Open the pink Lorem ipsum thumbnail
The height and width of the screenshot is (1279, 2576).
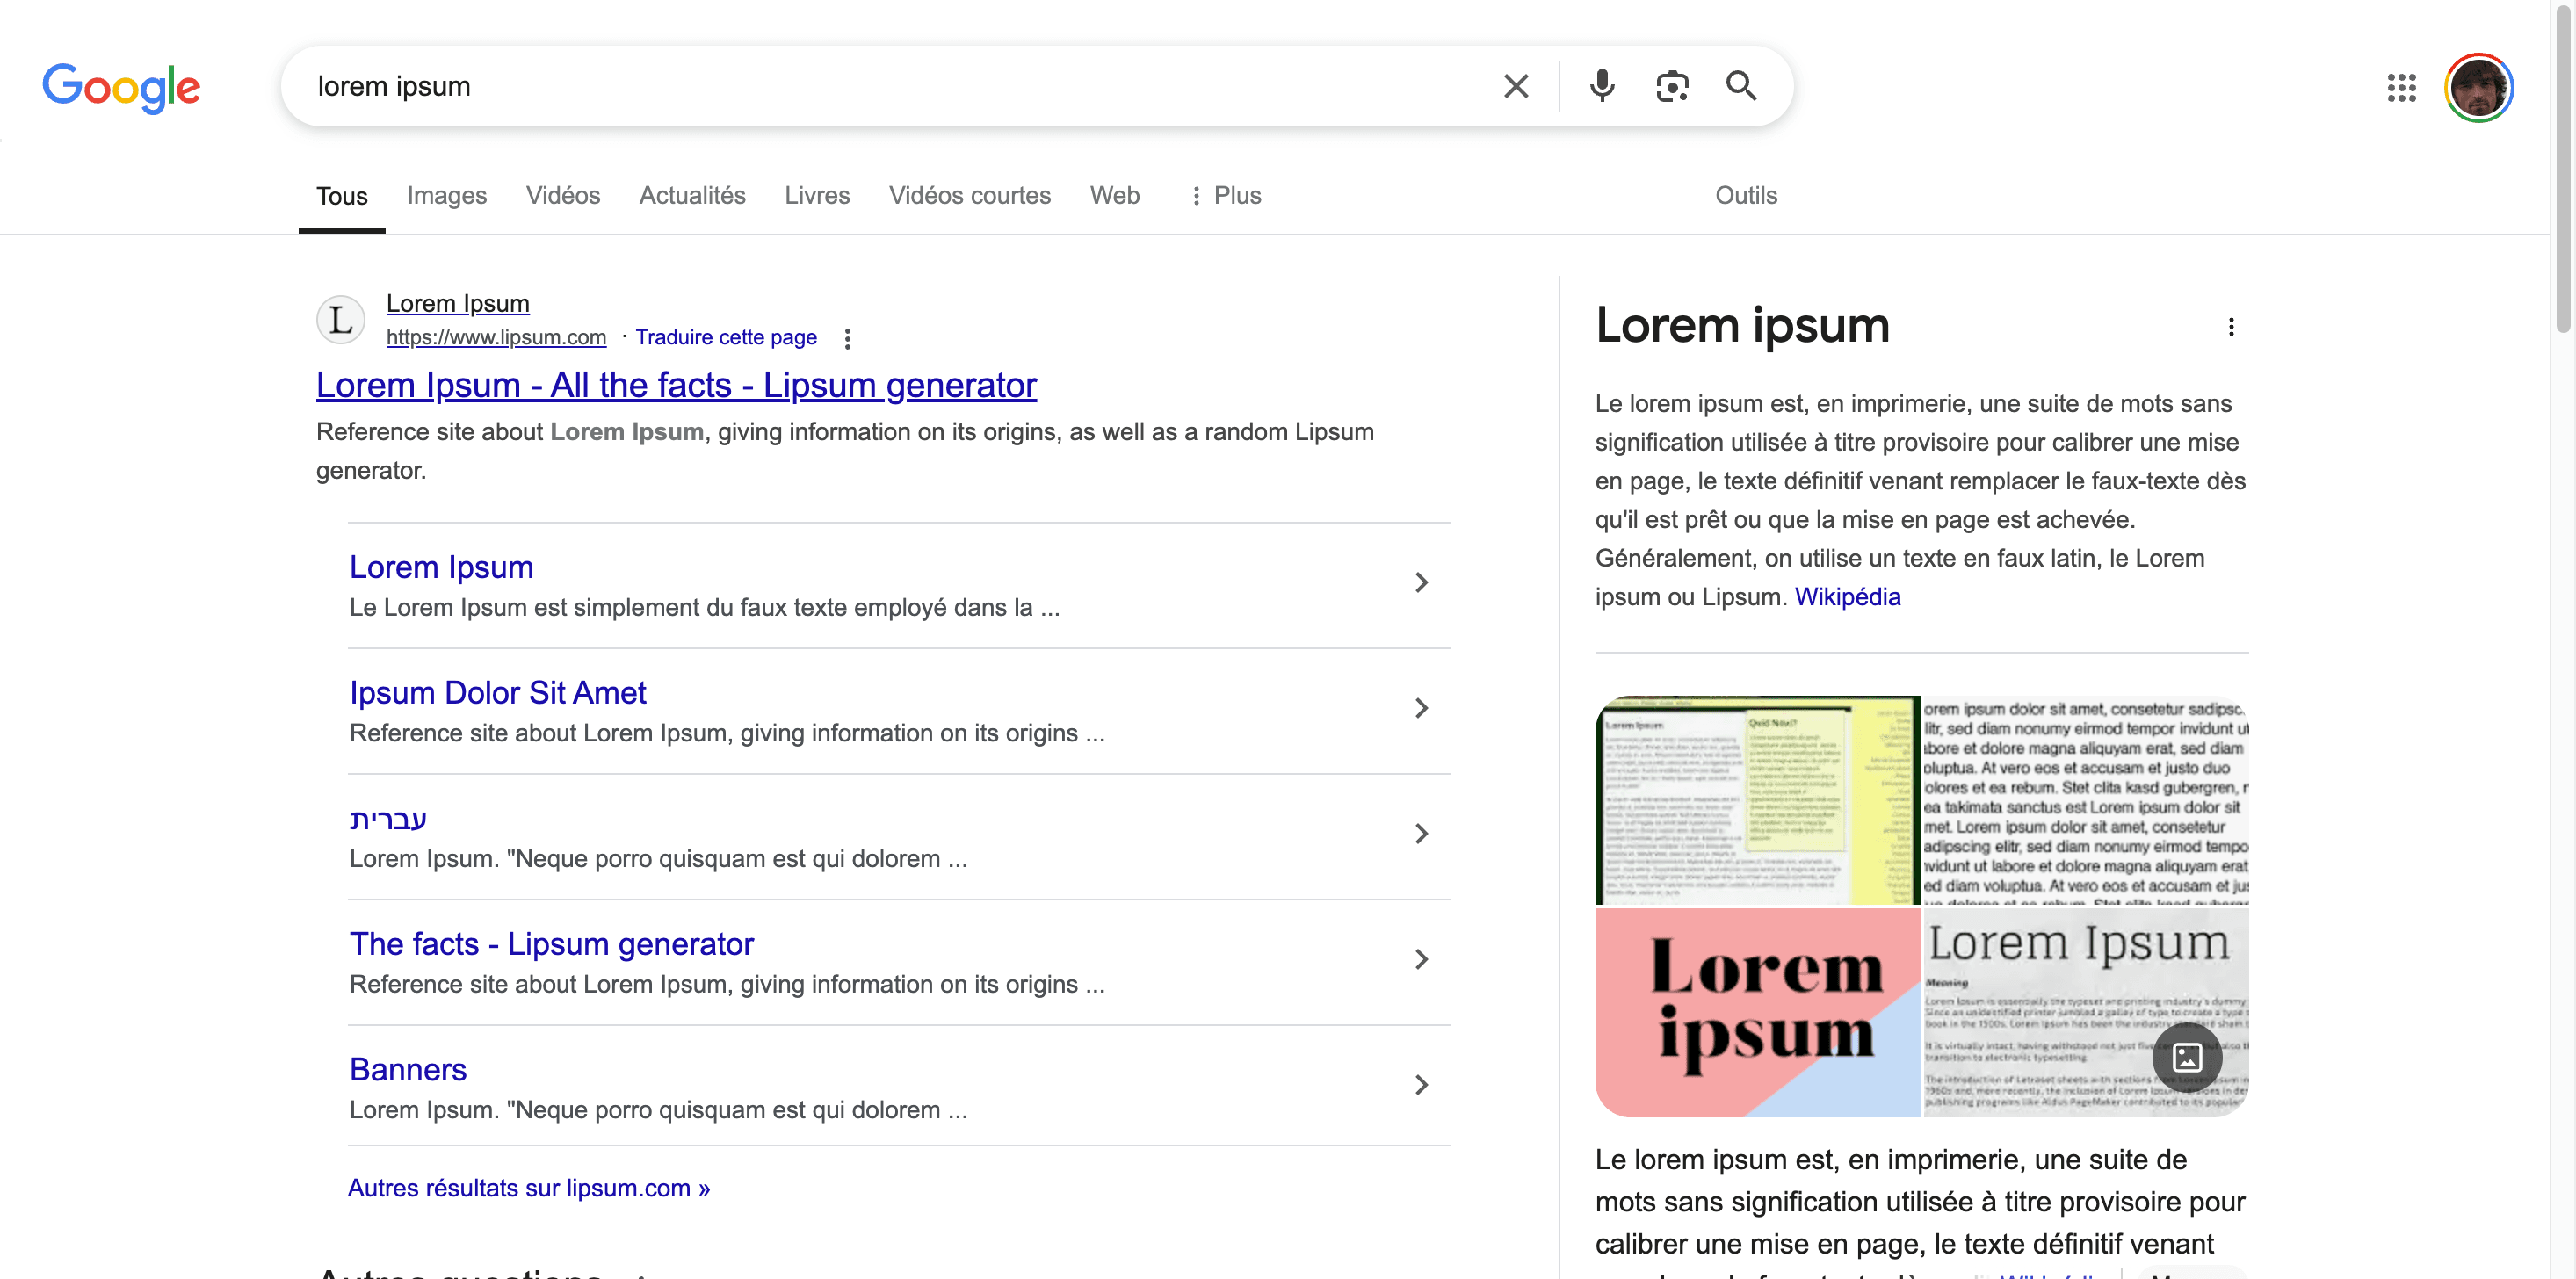[x=1757, y=1012]
